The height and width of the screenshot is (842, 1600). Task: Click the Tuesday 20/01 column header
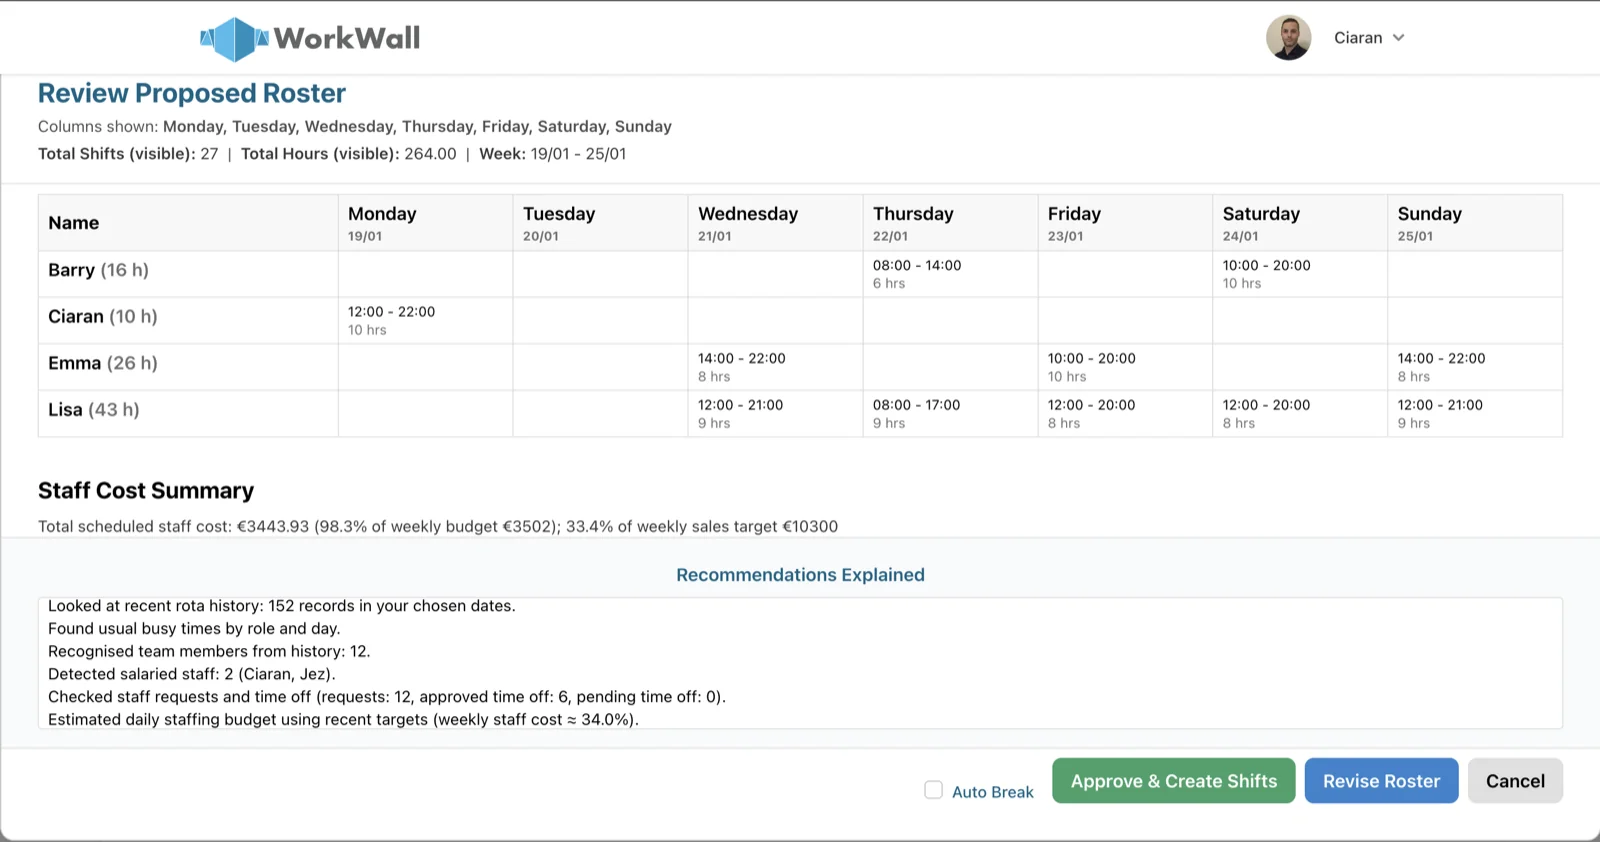point(600,223)
